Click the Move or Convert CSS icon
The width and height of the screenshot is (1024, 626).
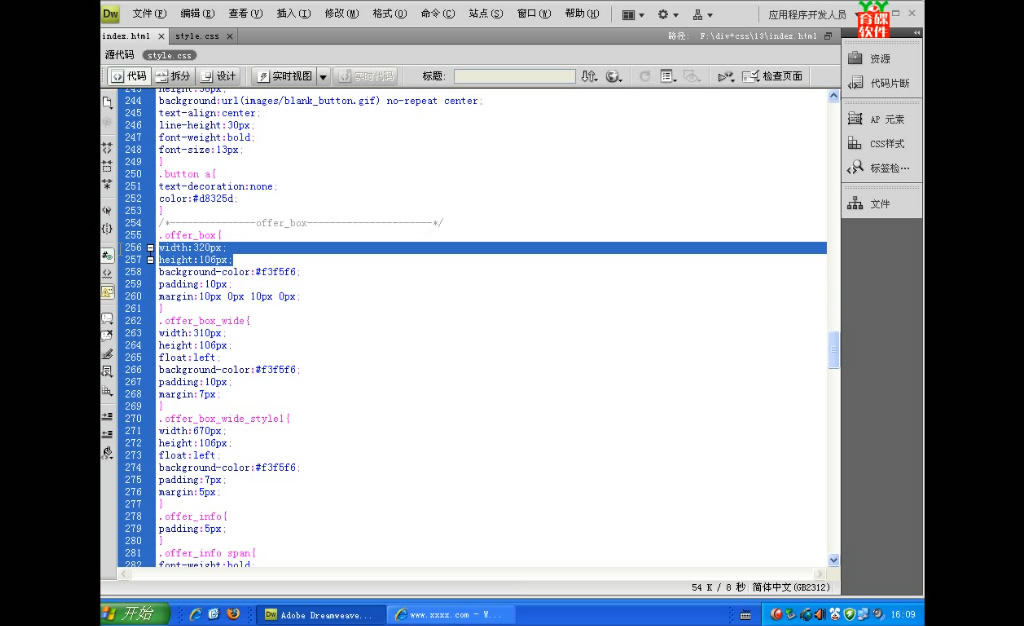(107, 390)
